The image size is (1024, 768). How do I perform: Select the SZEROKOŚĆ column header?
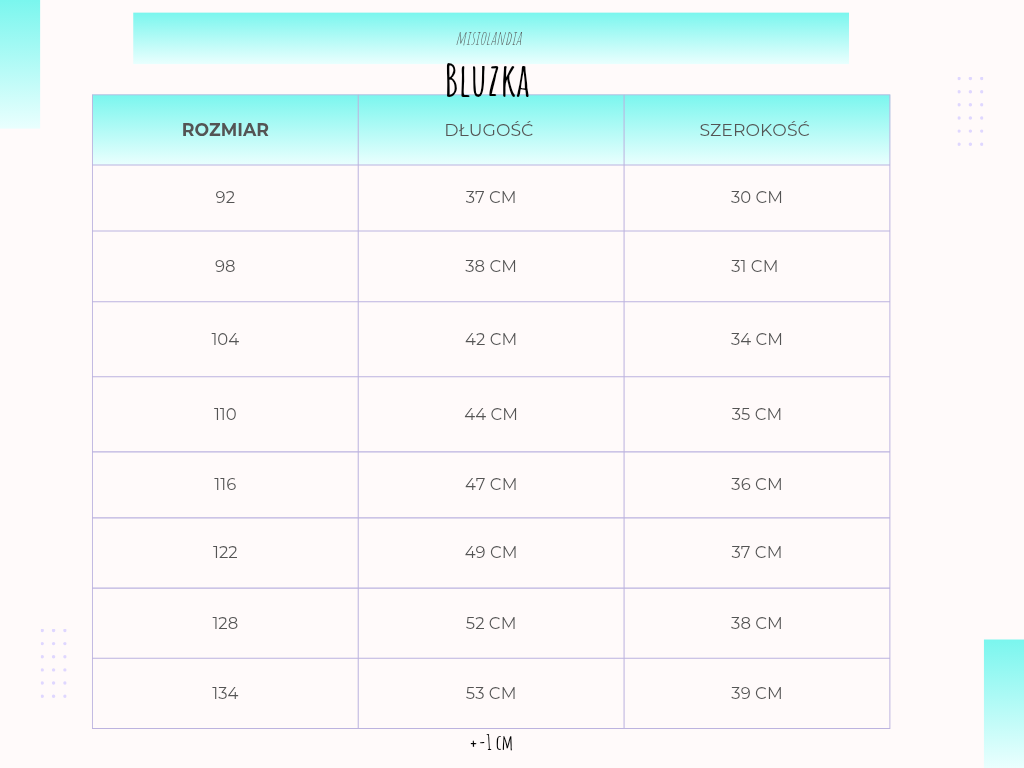tap(755, 130)
